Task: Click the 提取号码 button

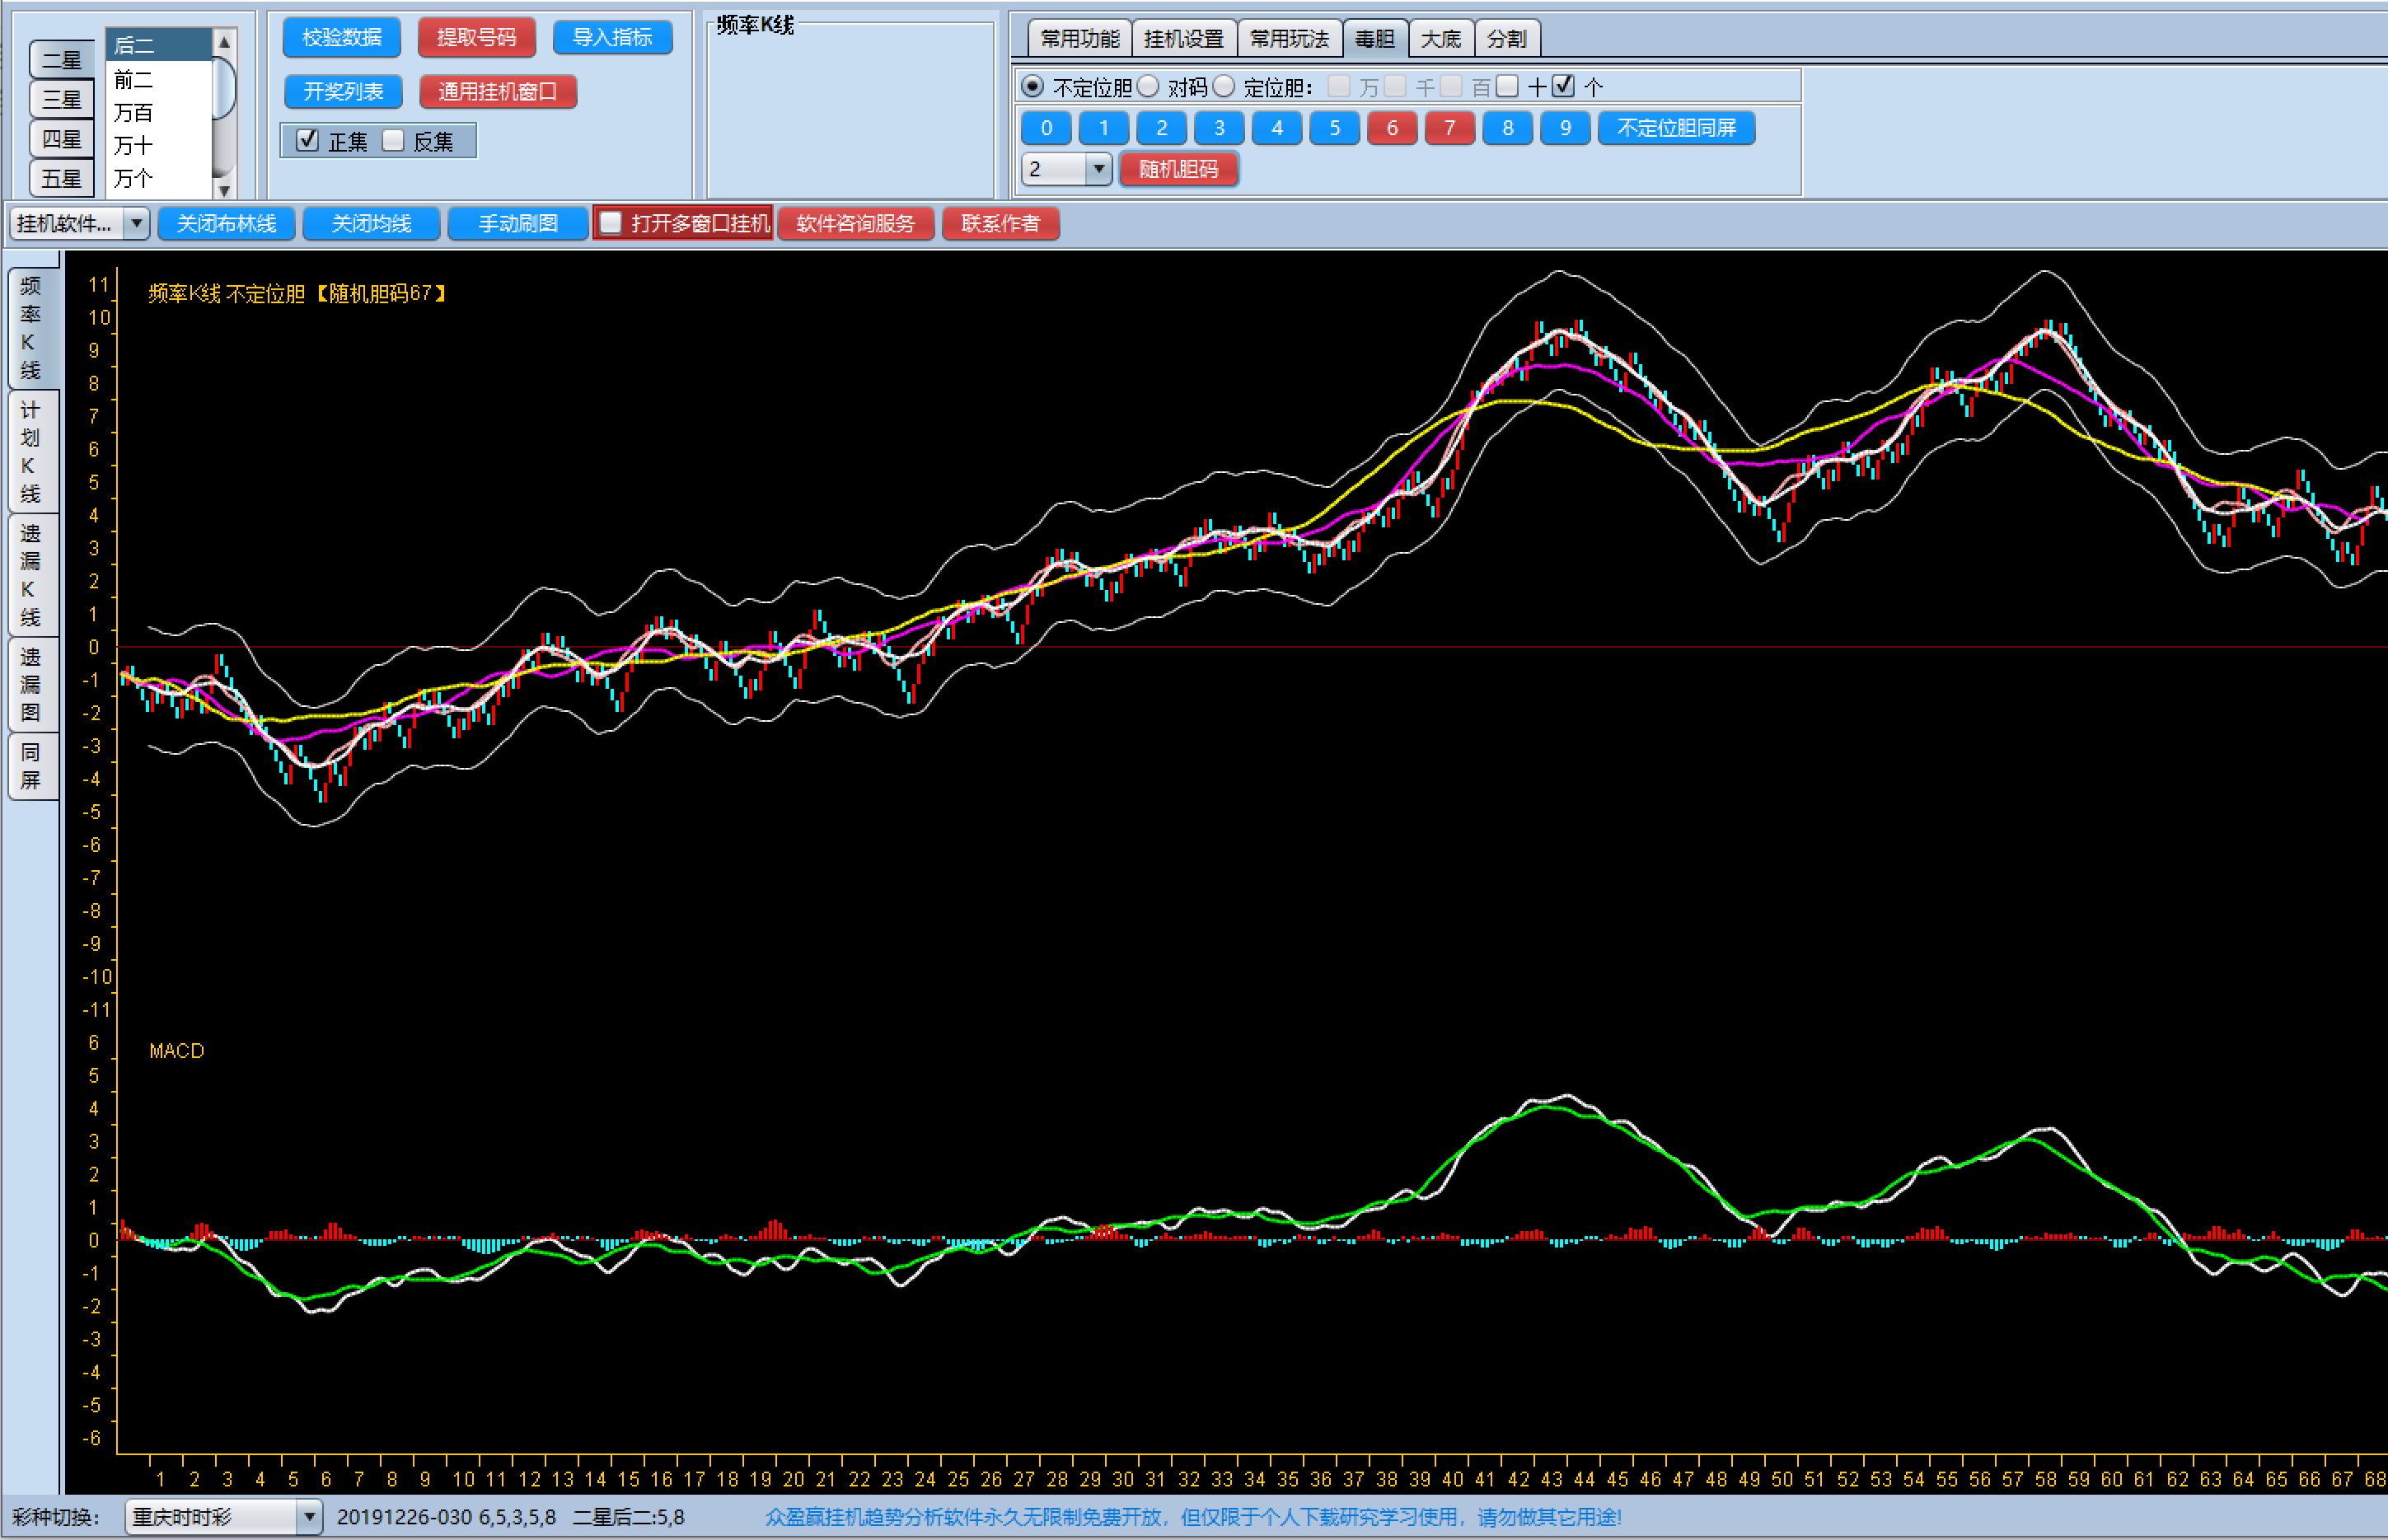Action: (477, 37)
